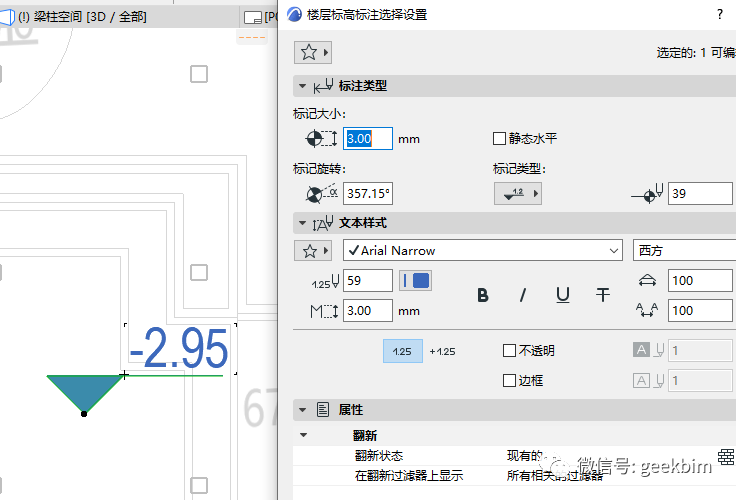Viewport: 736px width, 500px height.
Task: Open the marker type selector button
Action: 517,194
